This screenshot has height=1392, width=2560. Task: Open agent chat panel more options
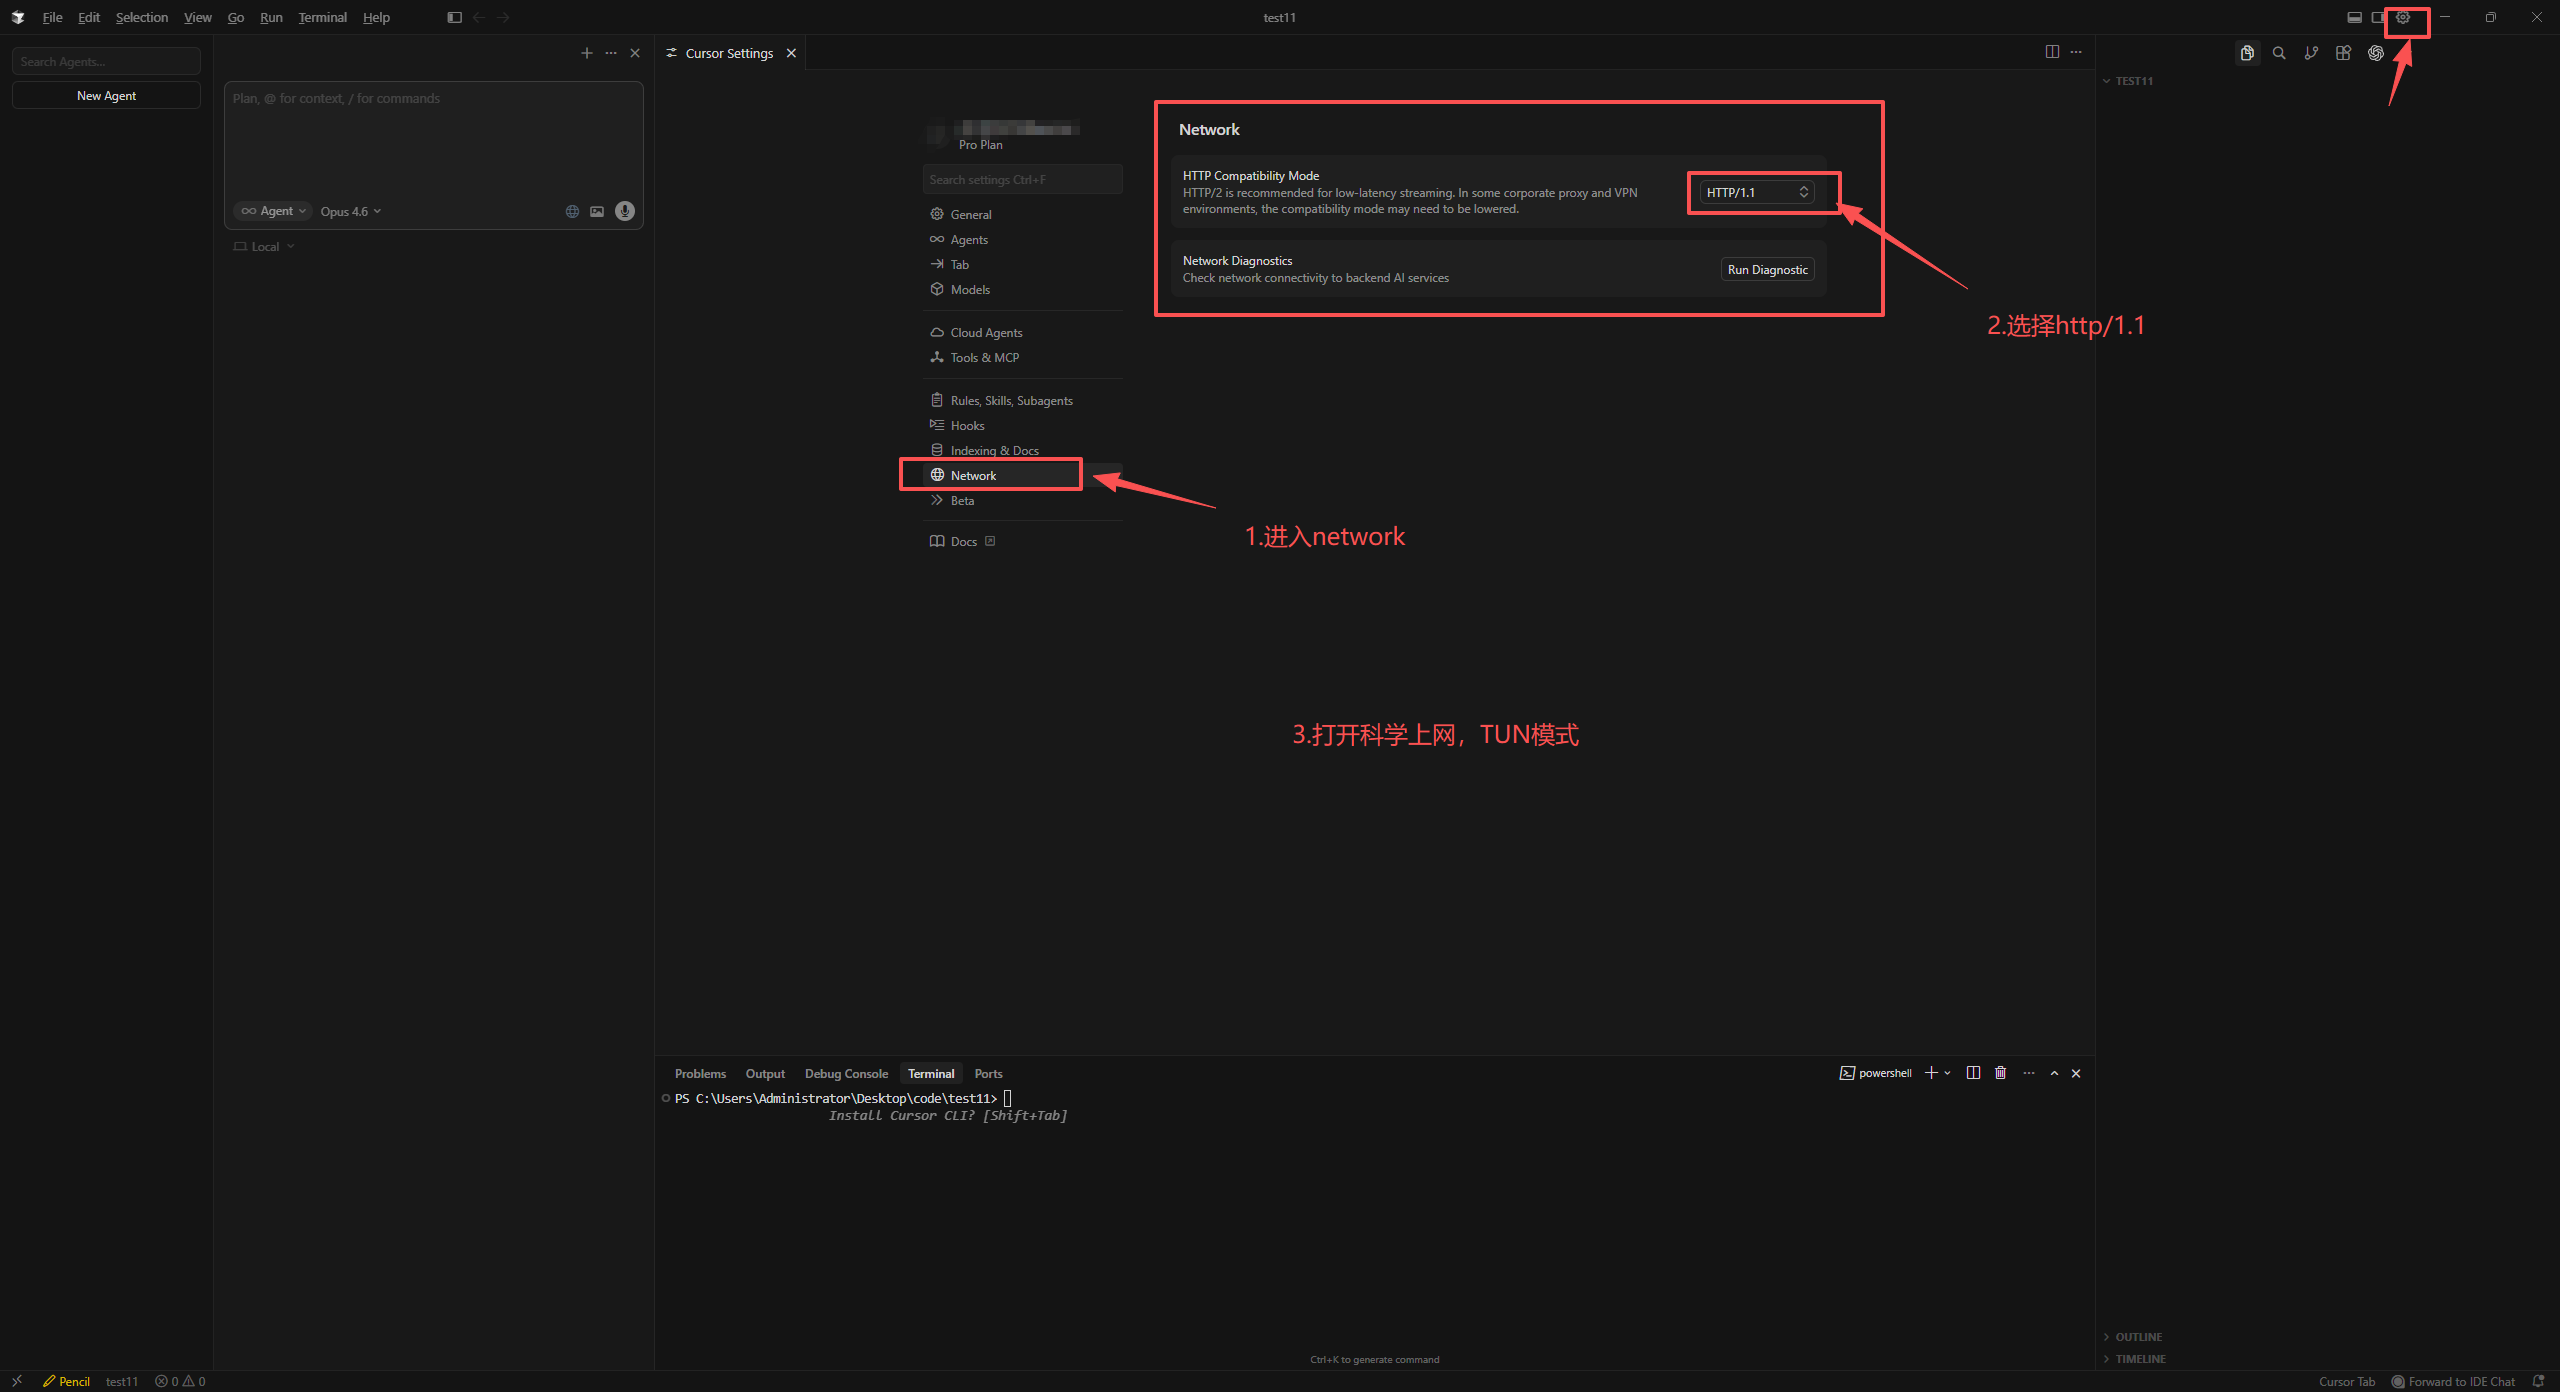coord(611,53)
